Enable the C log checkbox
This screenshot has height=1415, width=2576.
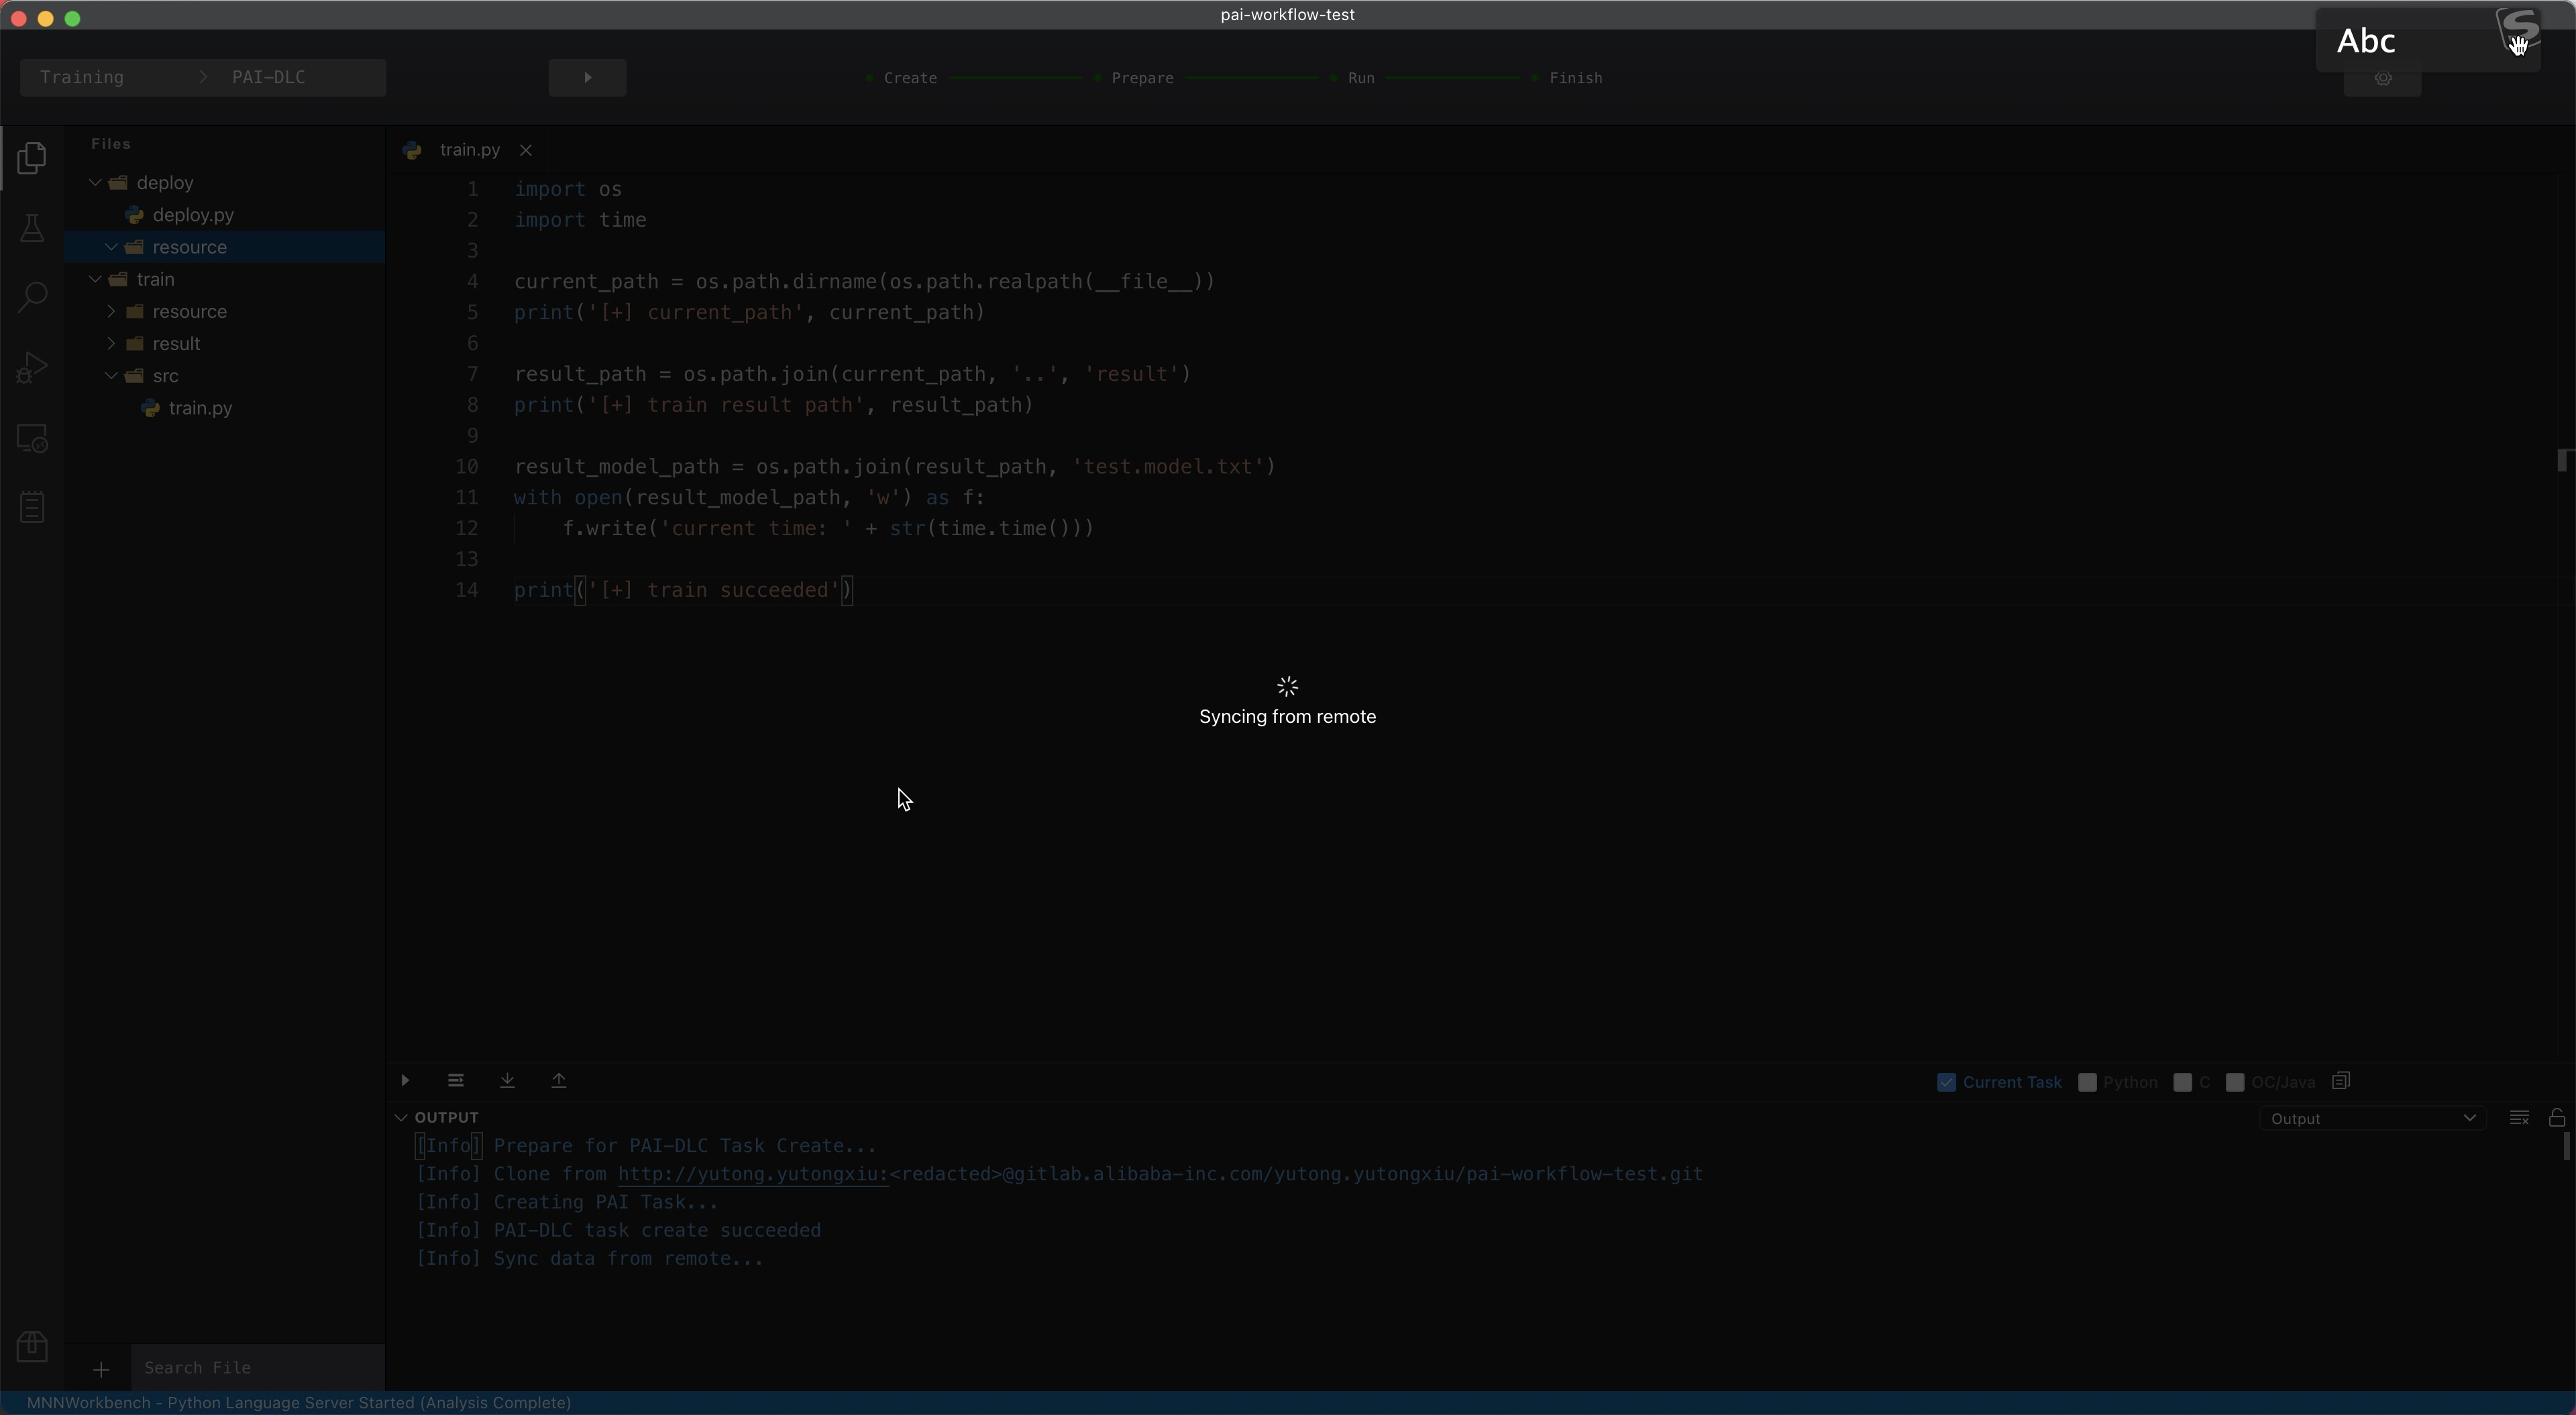pyautogui.click(x=2183, y=1082)
